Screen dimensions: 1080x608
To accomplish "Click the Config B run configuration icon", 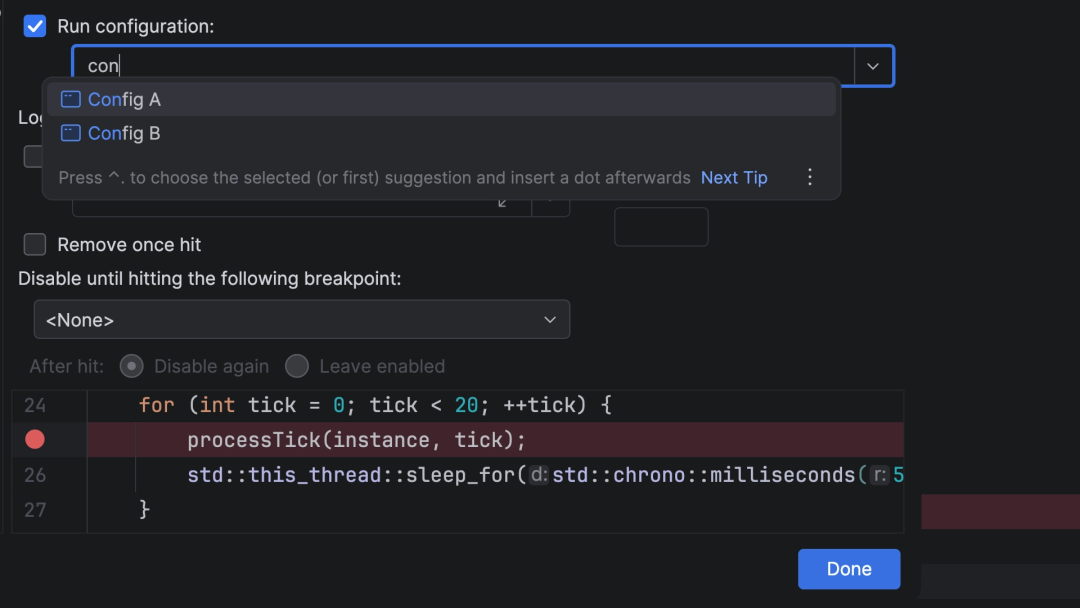I will pyautogui.click(x=70, y=133).
